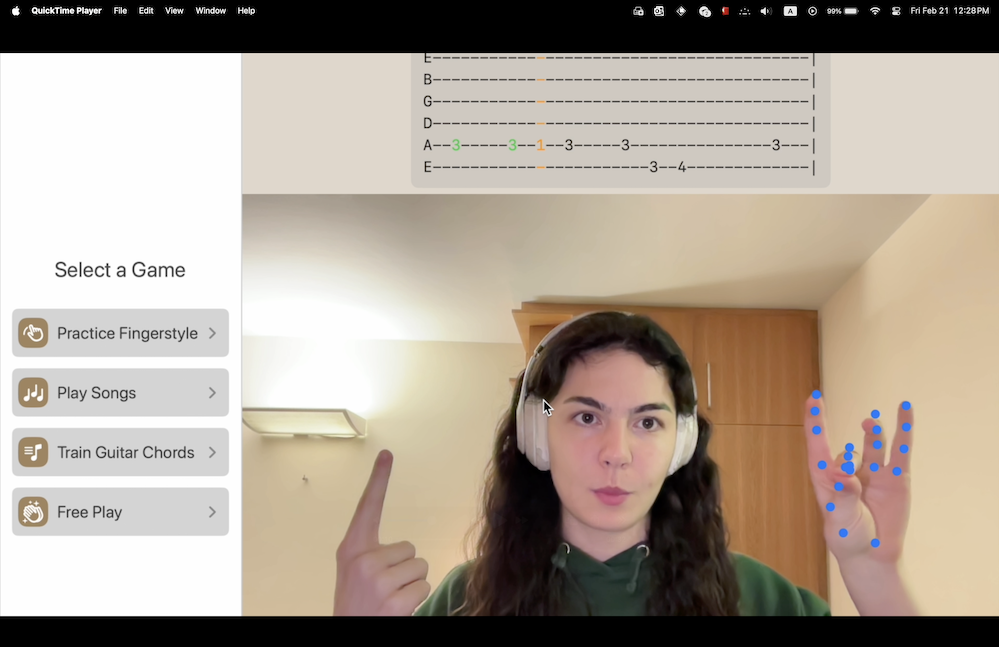Open the Window menu
The width and height of the screenshot is (999, 647).
(x=210, y=11)
